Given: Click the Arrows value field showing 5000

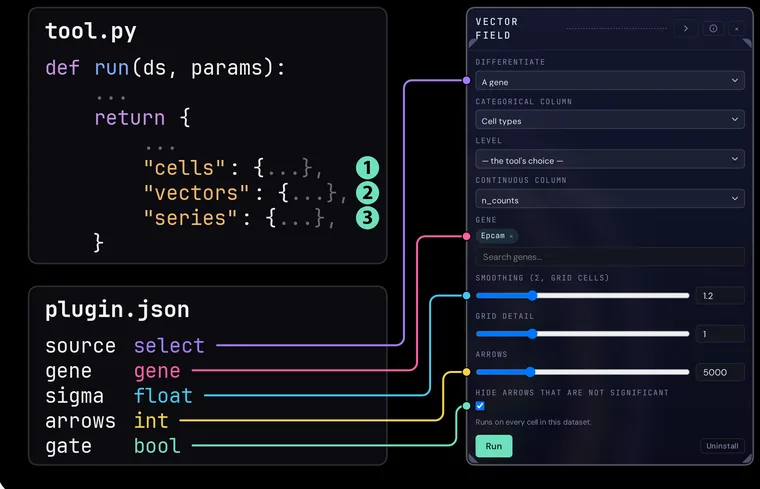Looking at the screenshot, I should (x=720, y=372).
